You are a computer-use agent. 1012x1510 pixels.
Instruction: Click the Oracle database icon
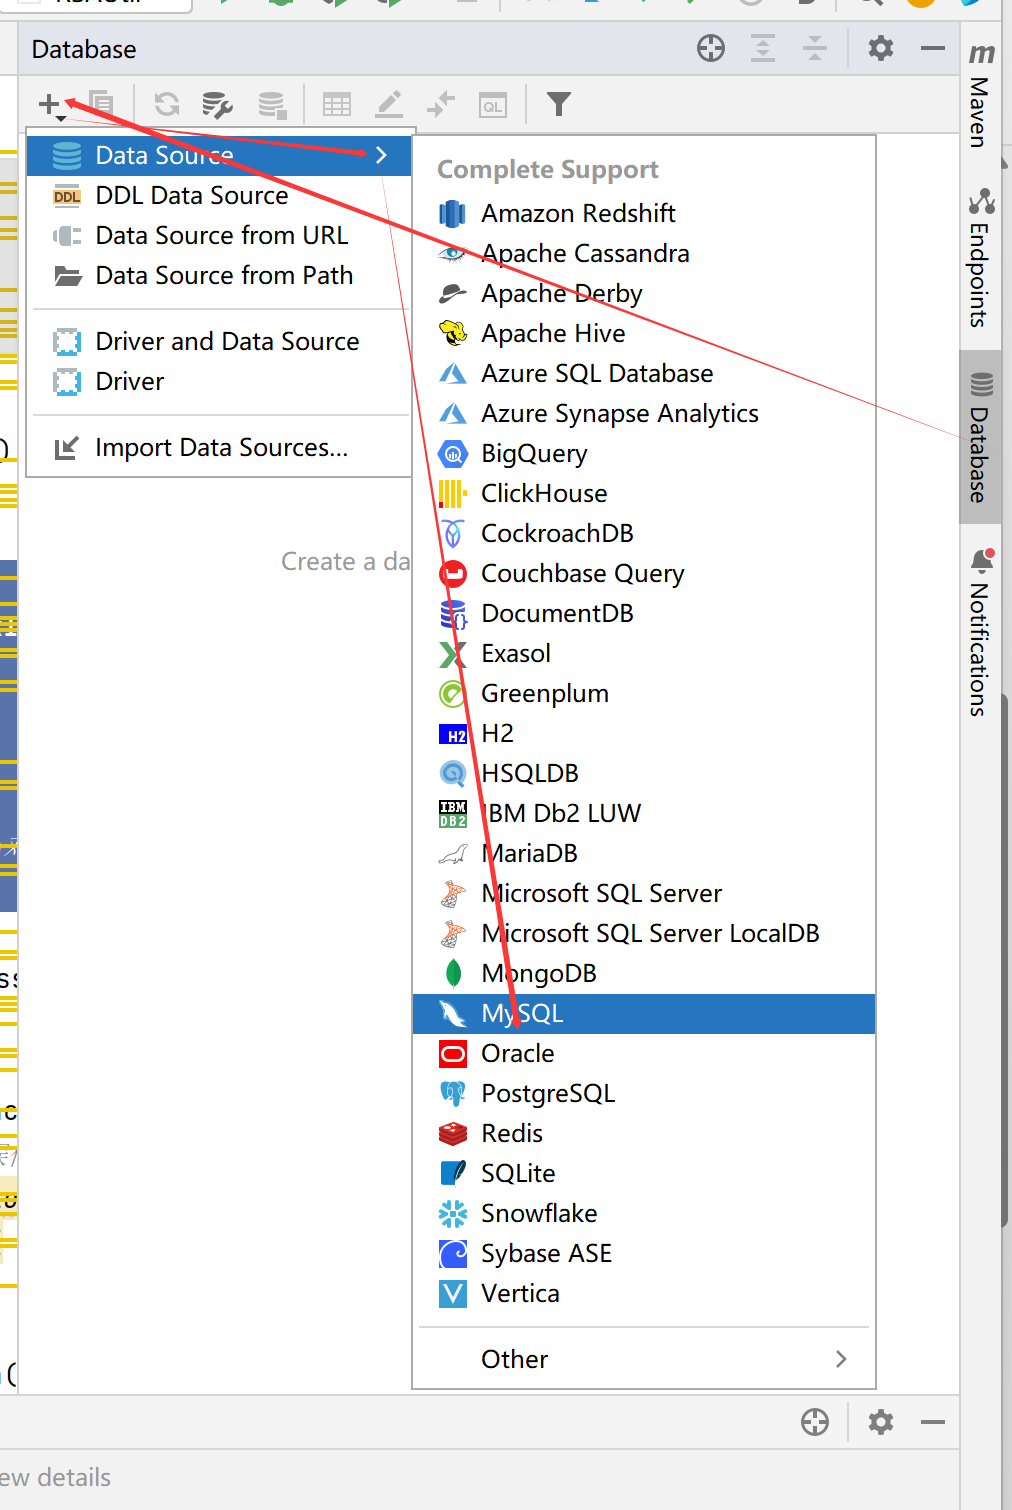453,1053
